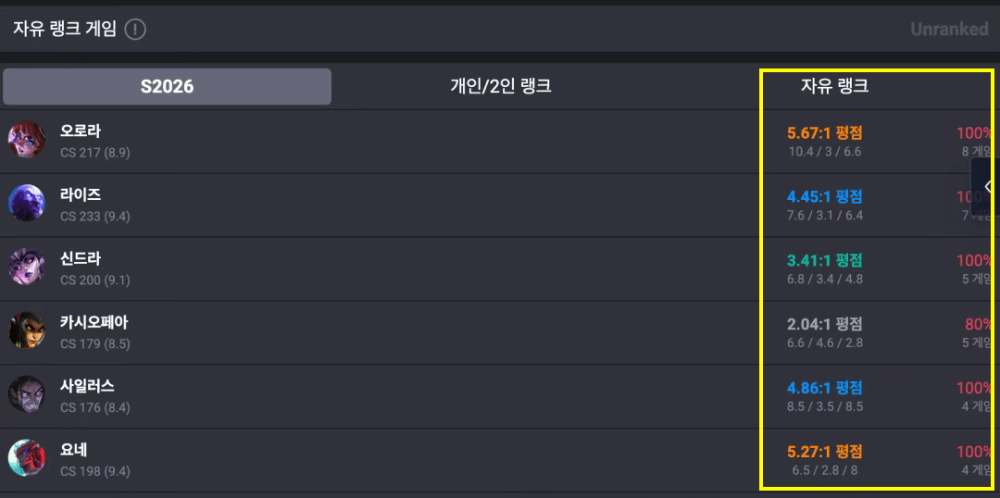The width and height of the screenshot is (1000, 498).
Task: Expand the side panel chevron arrow
Action: click(988, 187)
